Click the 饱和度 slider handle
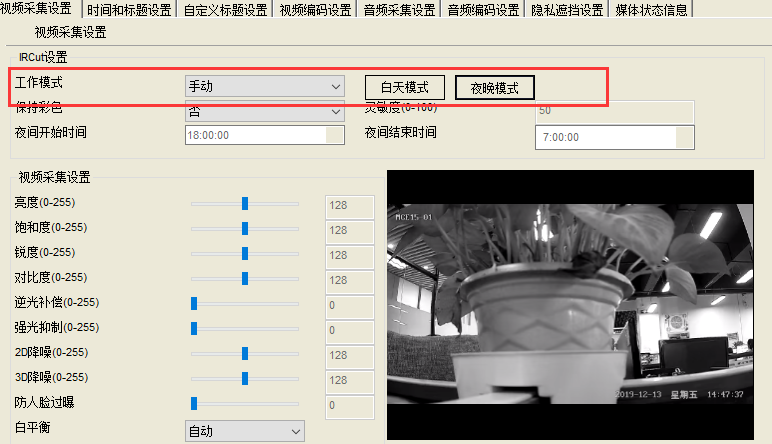Viewport: 772px width, 444px height. click(x=245, y=228)
